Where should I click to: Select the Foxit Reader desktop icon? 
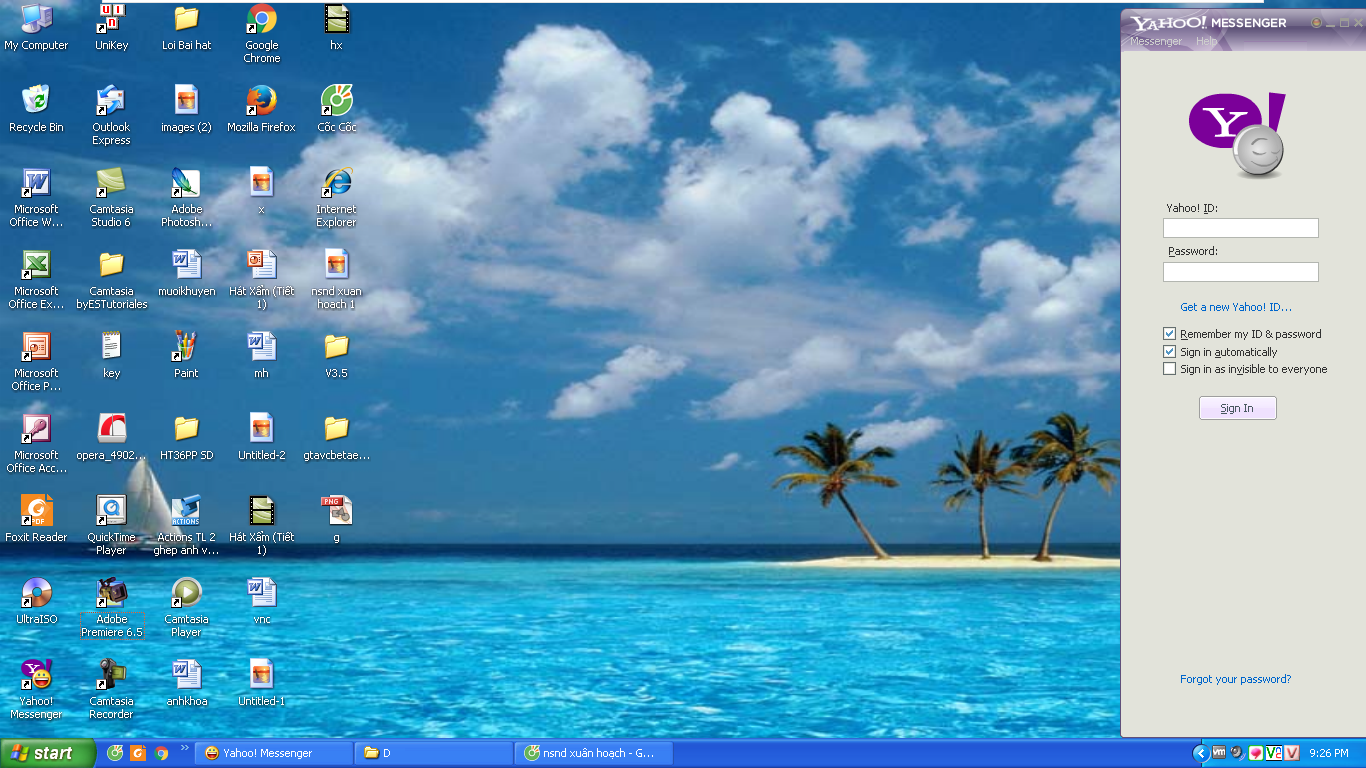(37, 520)
